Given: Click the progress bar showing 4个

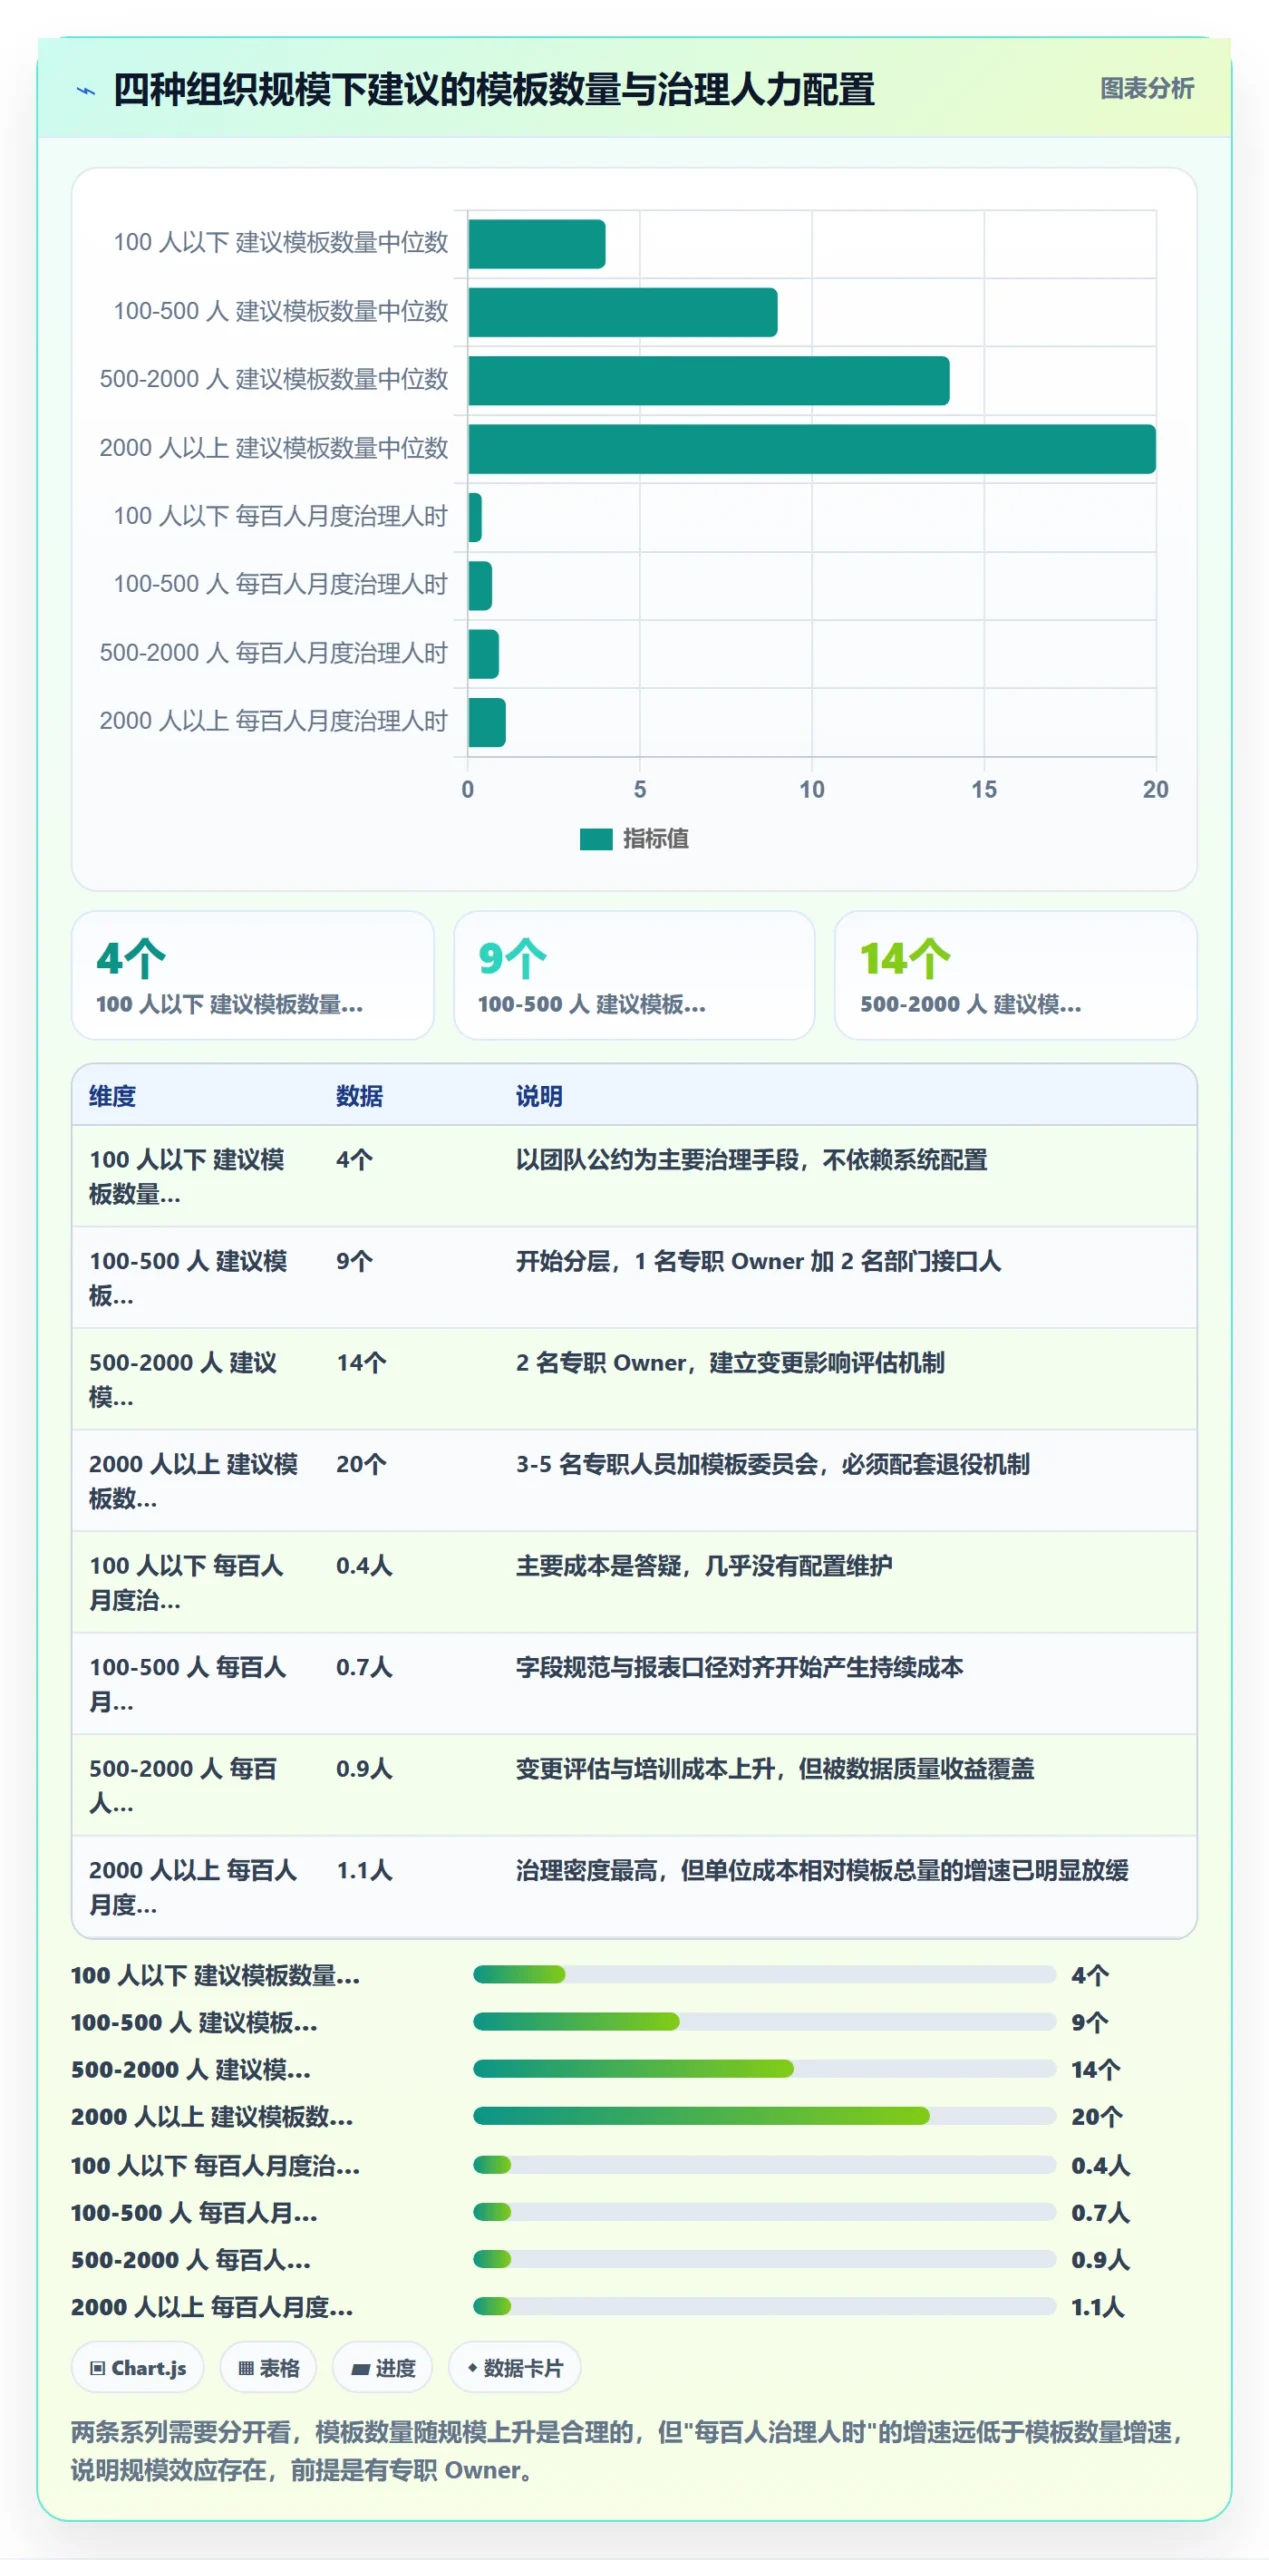Looking at the screenshot, I should [x=764, y=1973].
